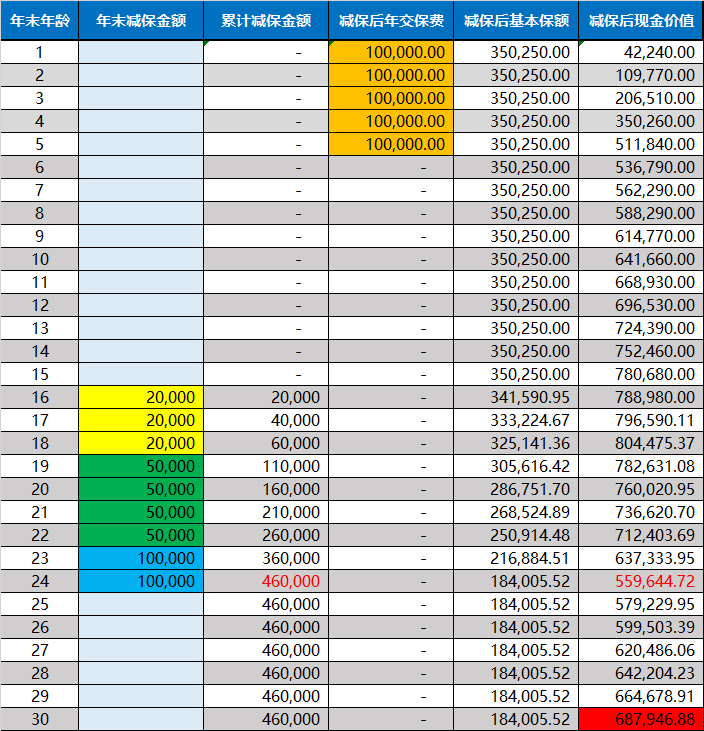Click cash value cell 206,510.00
704x731 pixels.
[x=641, y=98]
